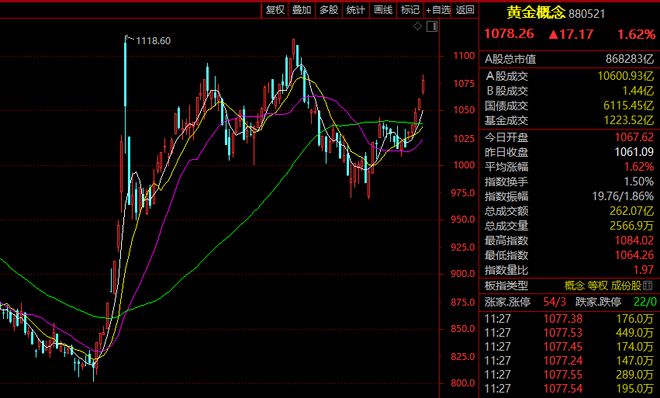Image resolution: width=660 pixels, height=398 pixels.
Task: Activate the 画线 drawing tool
Action: 383,10
